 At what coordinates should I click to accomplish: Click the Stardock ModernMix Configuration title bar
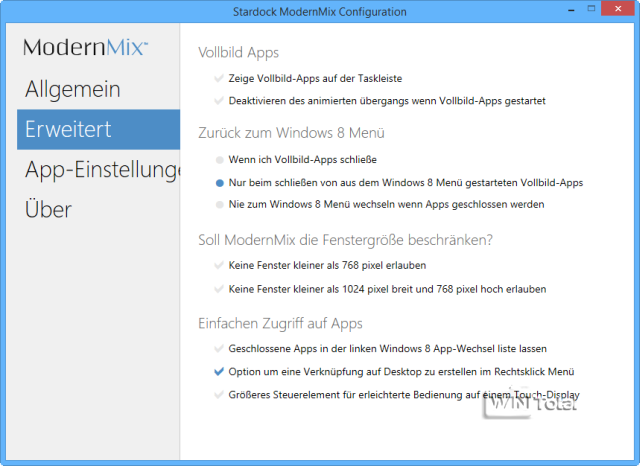pos(320,11)
